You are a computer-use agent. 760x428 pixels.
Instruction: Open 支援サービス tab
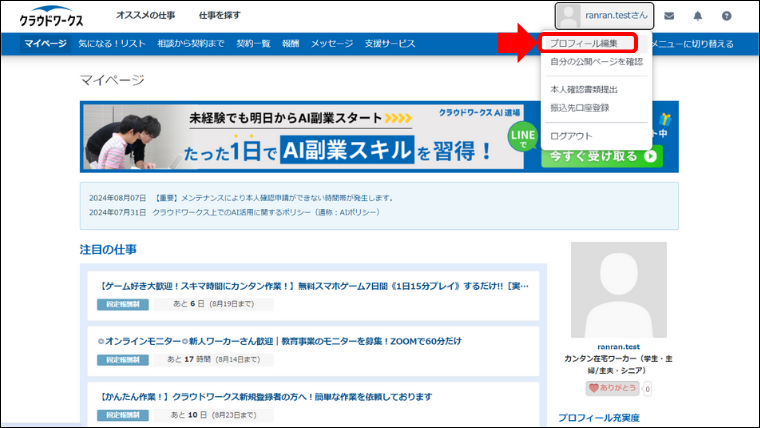[390, 44]
